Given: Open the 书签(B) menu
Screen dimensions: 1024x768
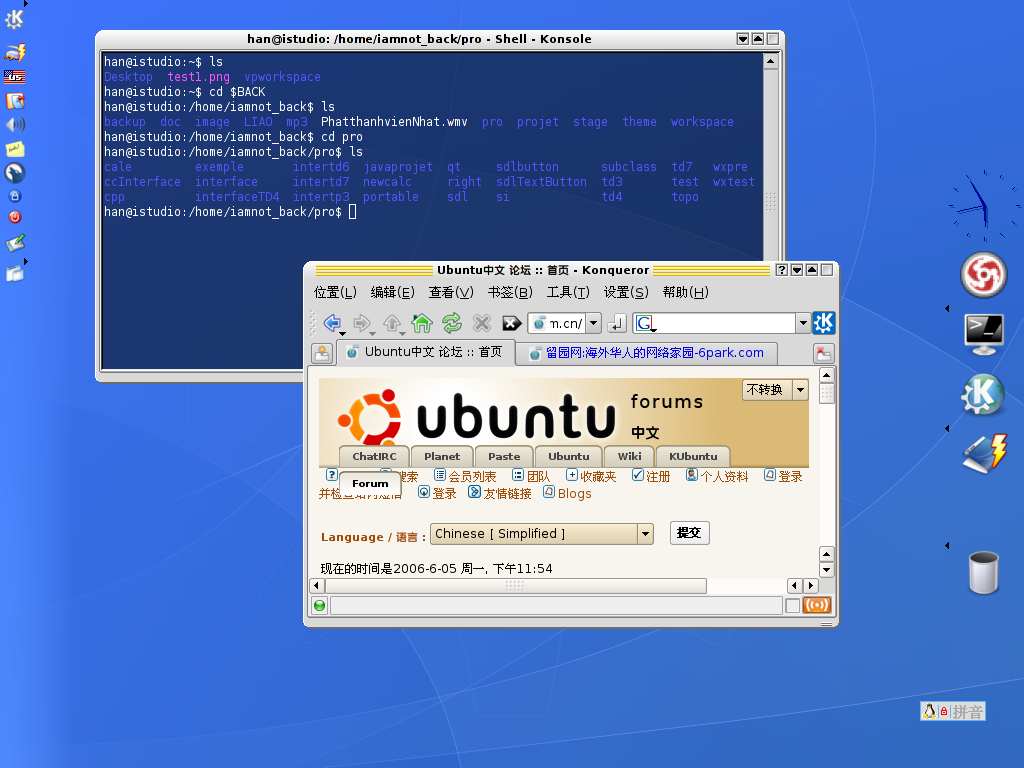Looking at the screenshot, I should [x=510, y=292].
